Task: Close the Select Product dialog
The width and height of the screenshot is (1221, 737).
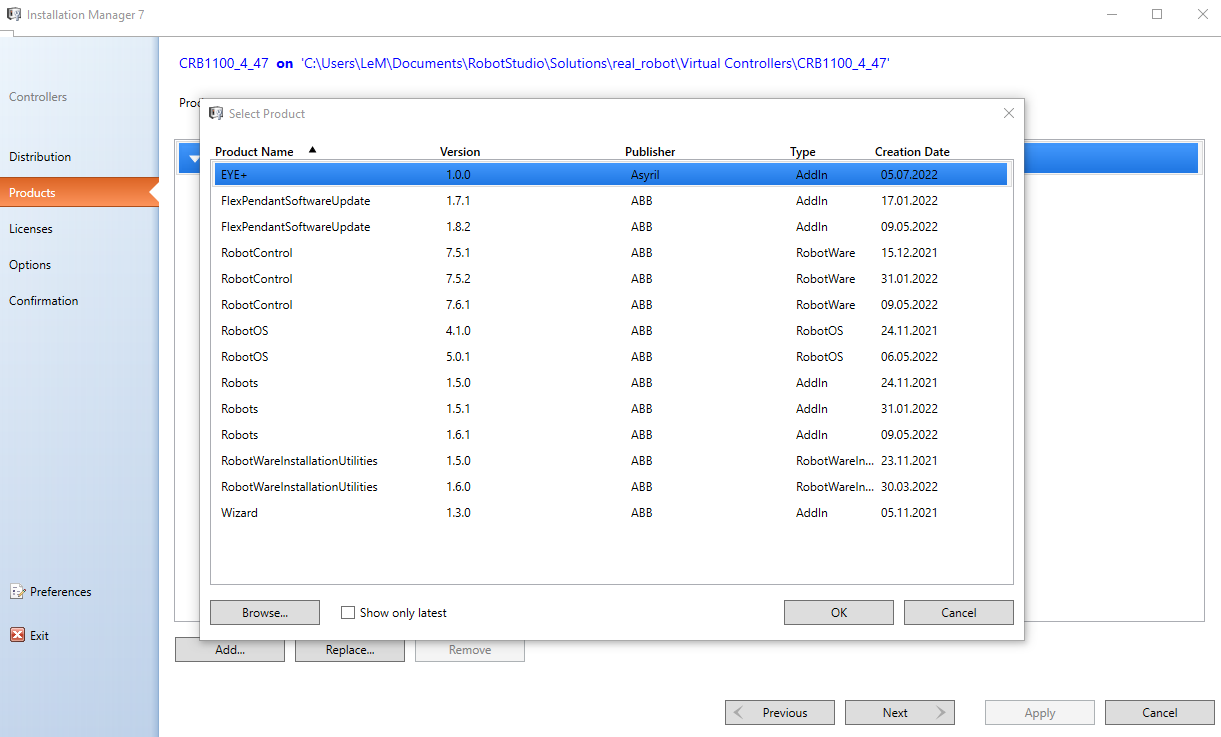Action: 1009,113
